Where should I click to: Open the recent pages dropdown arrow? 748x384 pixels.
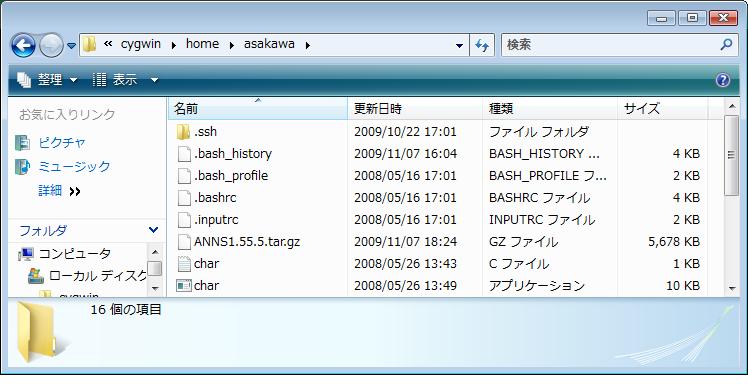pyautogui.click(x=71, y=46)
